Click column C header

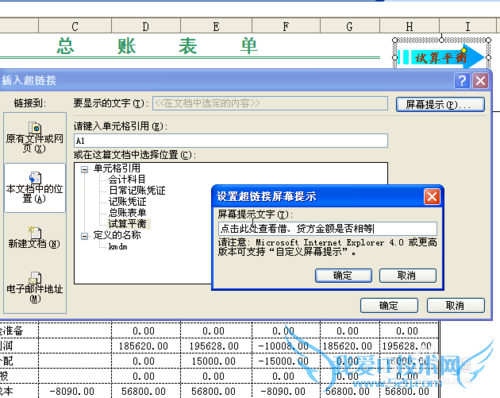click(75, 26)
